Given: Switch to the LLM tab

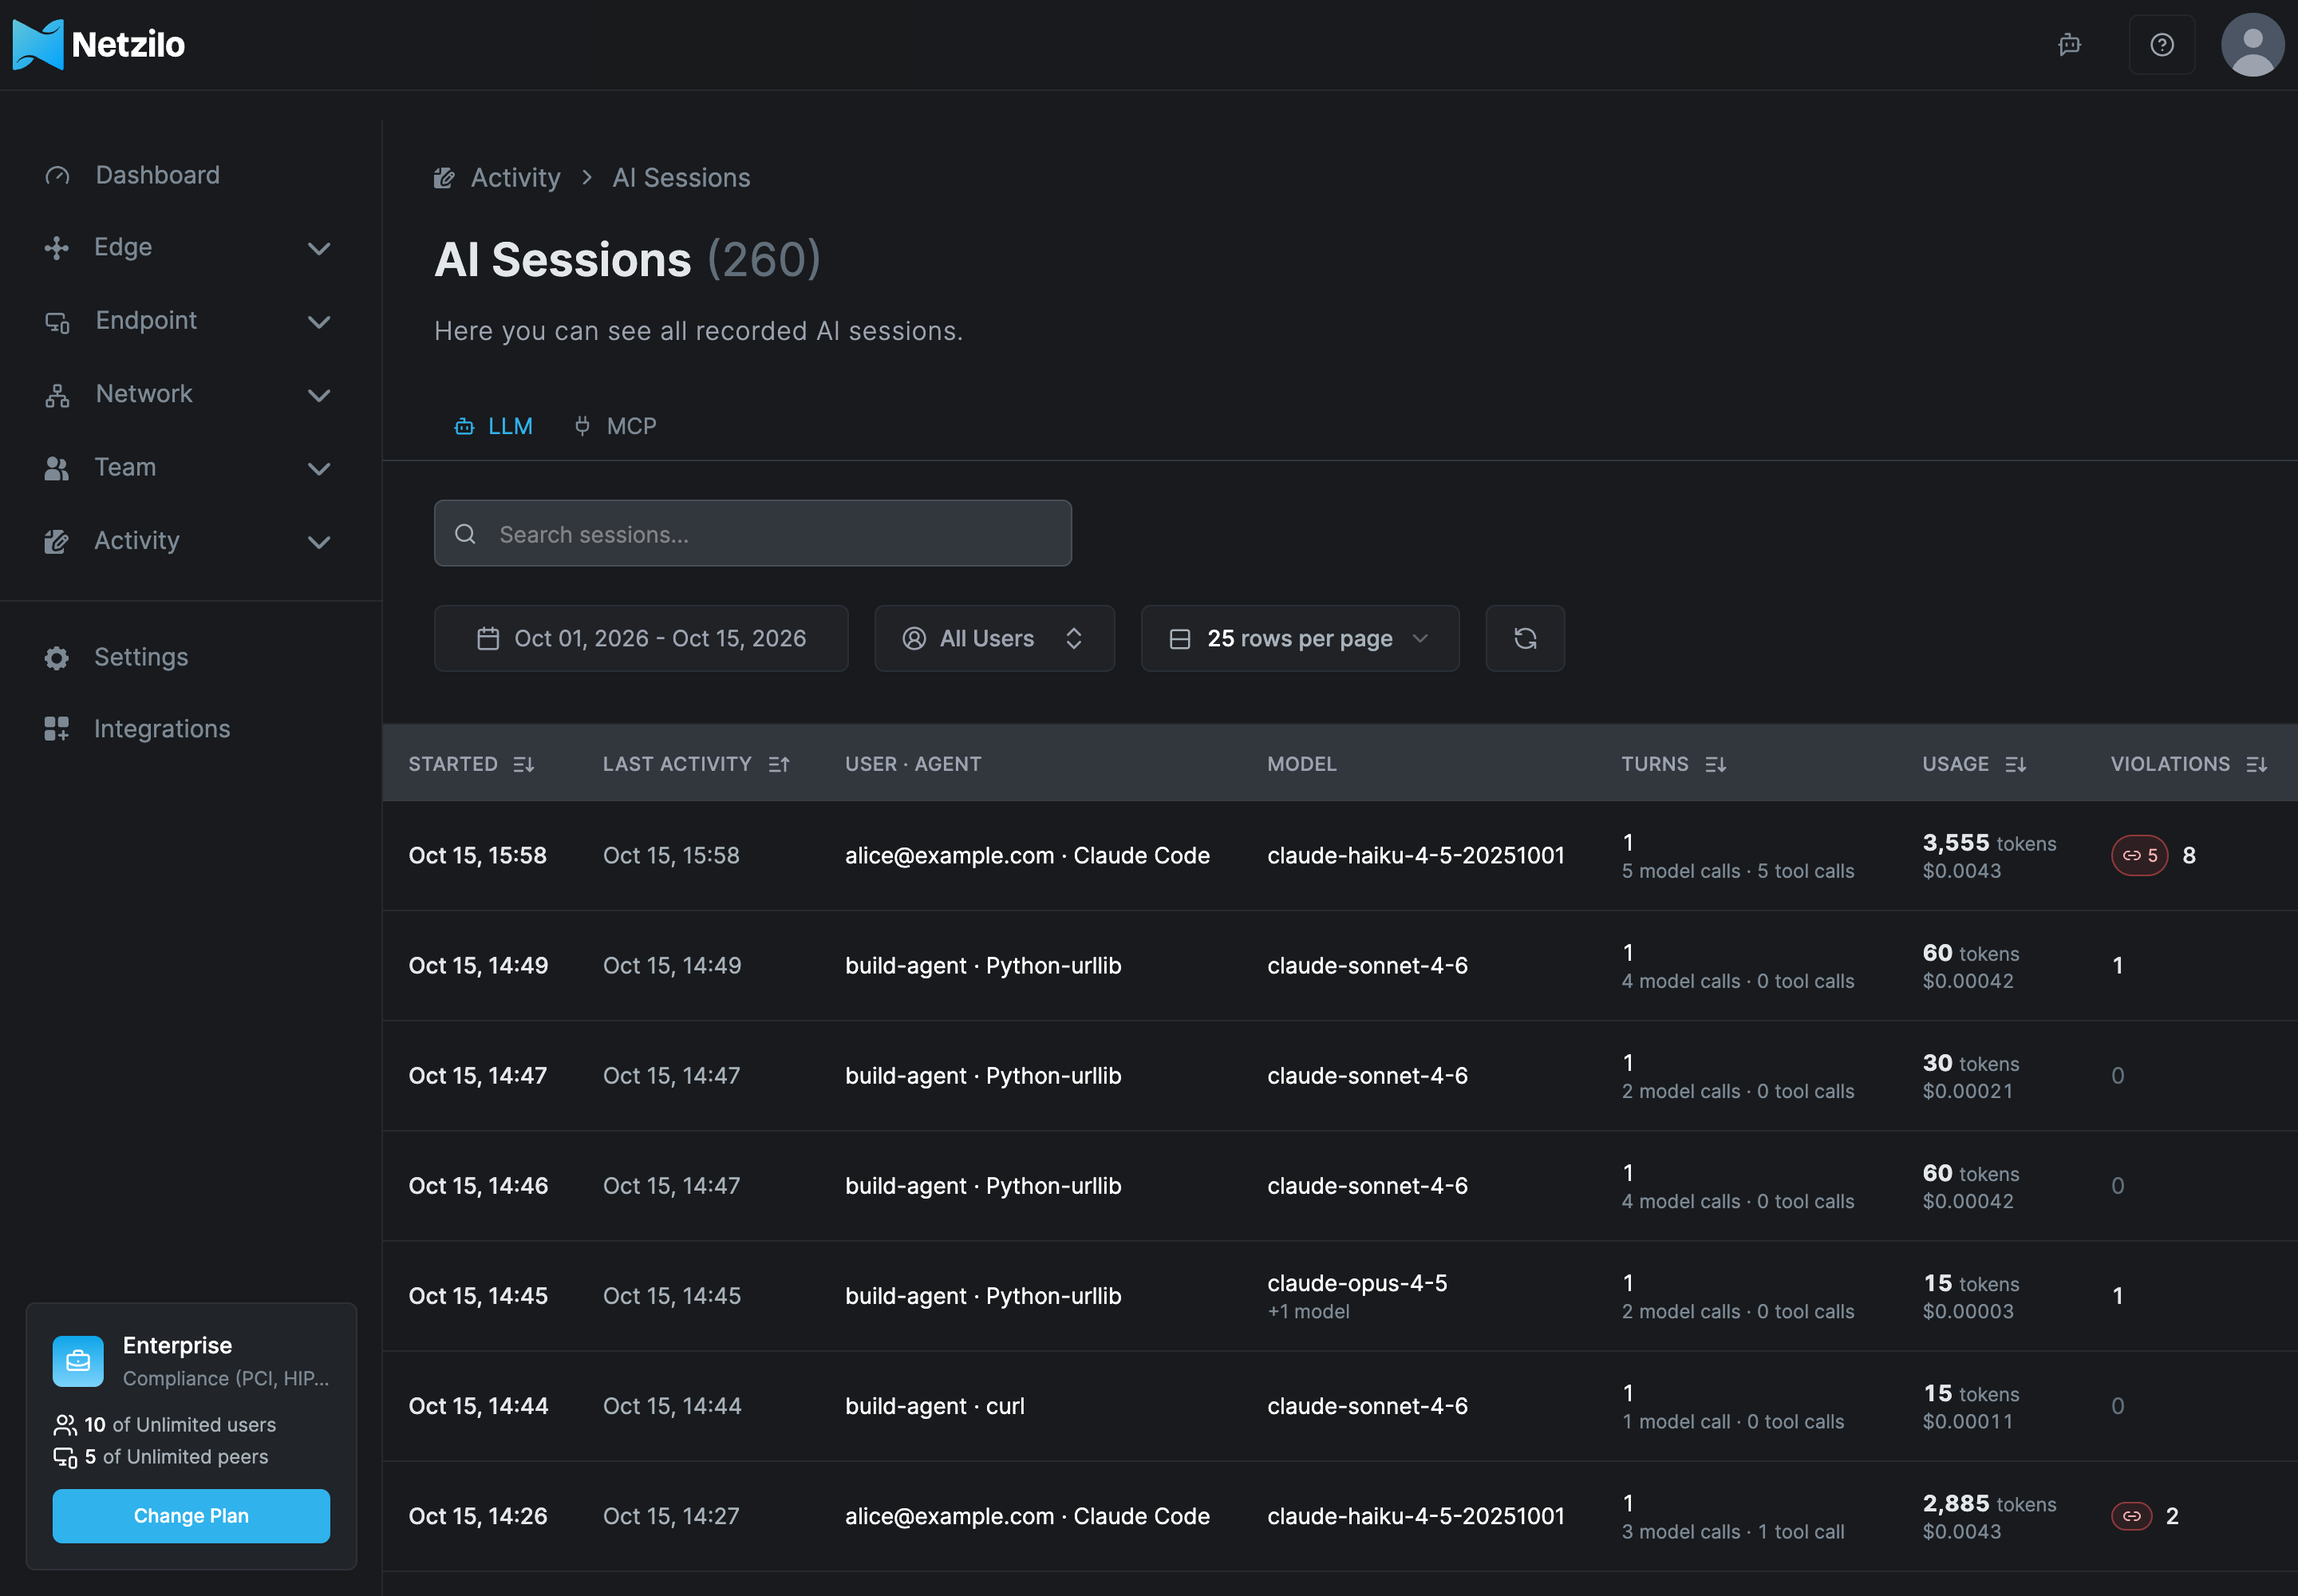Looking at the screenshot, I should tap(494, 426).
